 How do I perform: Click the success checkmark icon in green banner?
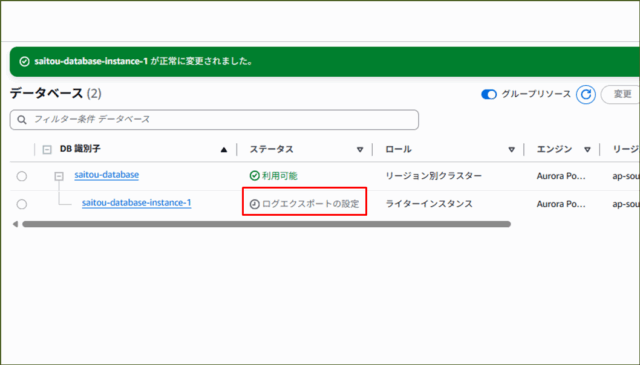(24, 62)
